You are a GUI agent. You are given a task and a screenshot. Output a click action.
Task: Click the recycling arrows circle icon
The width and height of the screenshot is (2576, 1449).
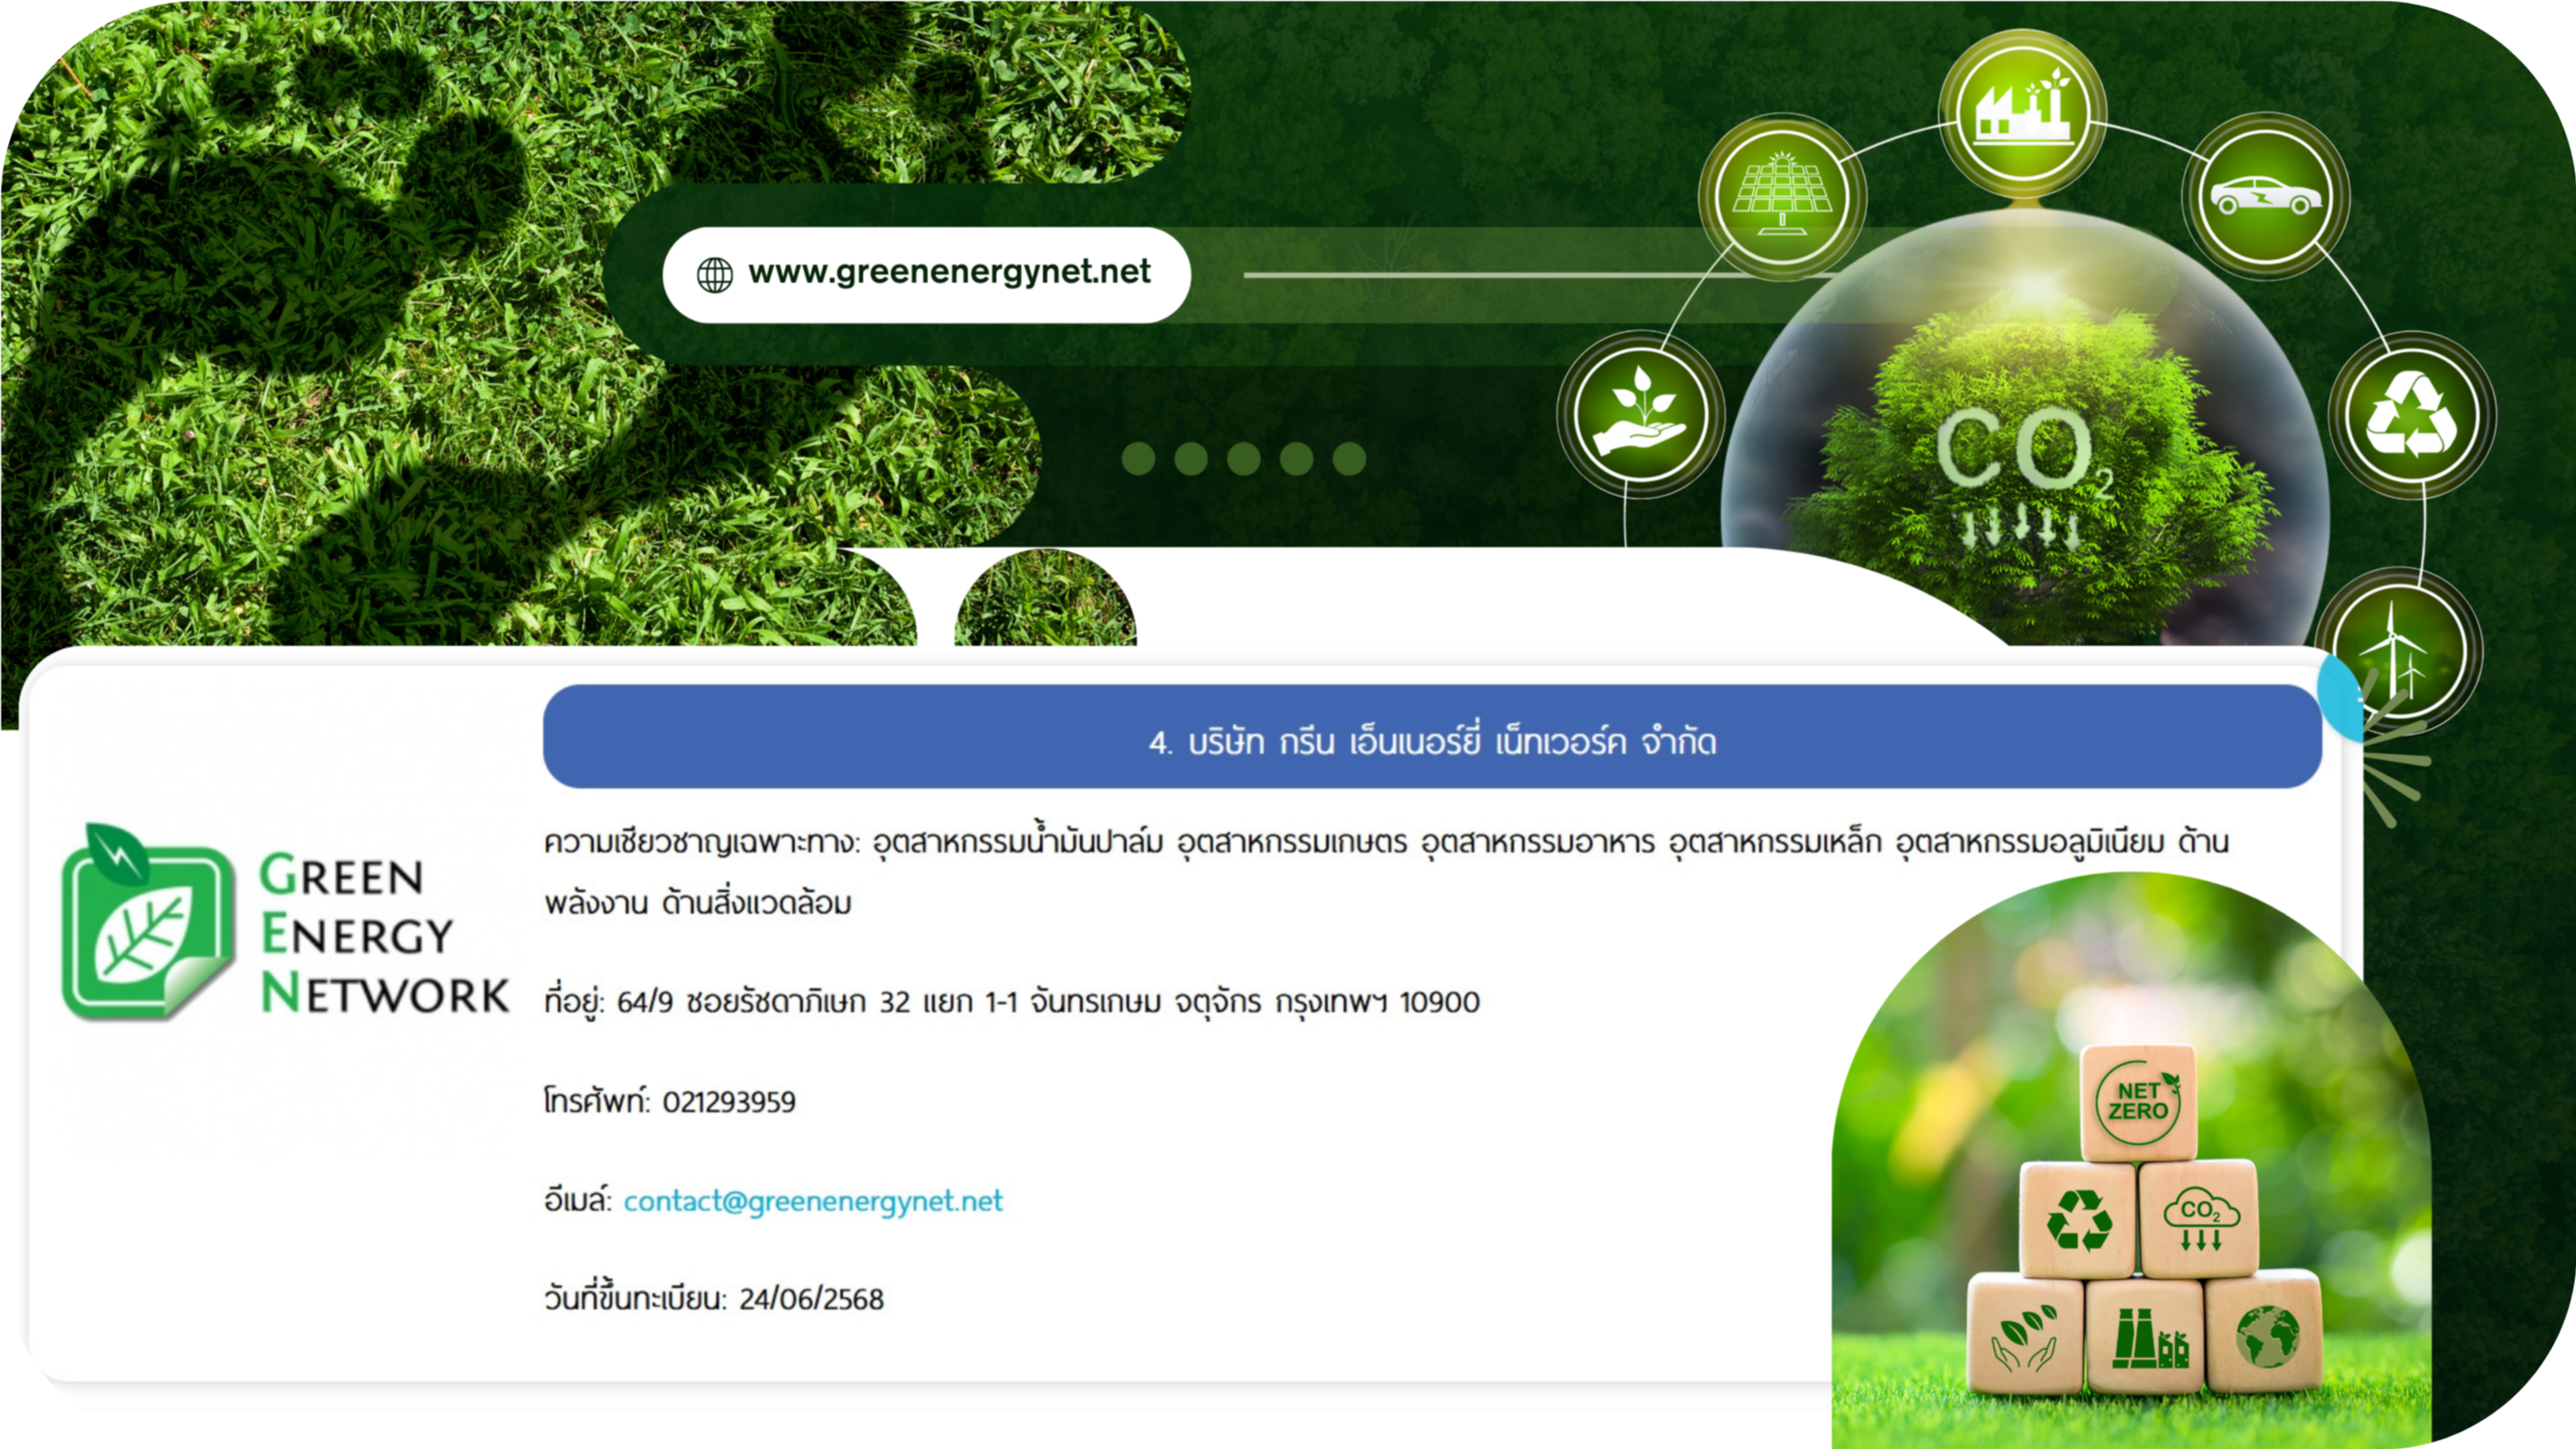coord(2411,414)
